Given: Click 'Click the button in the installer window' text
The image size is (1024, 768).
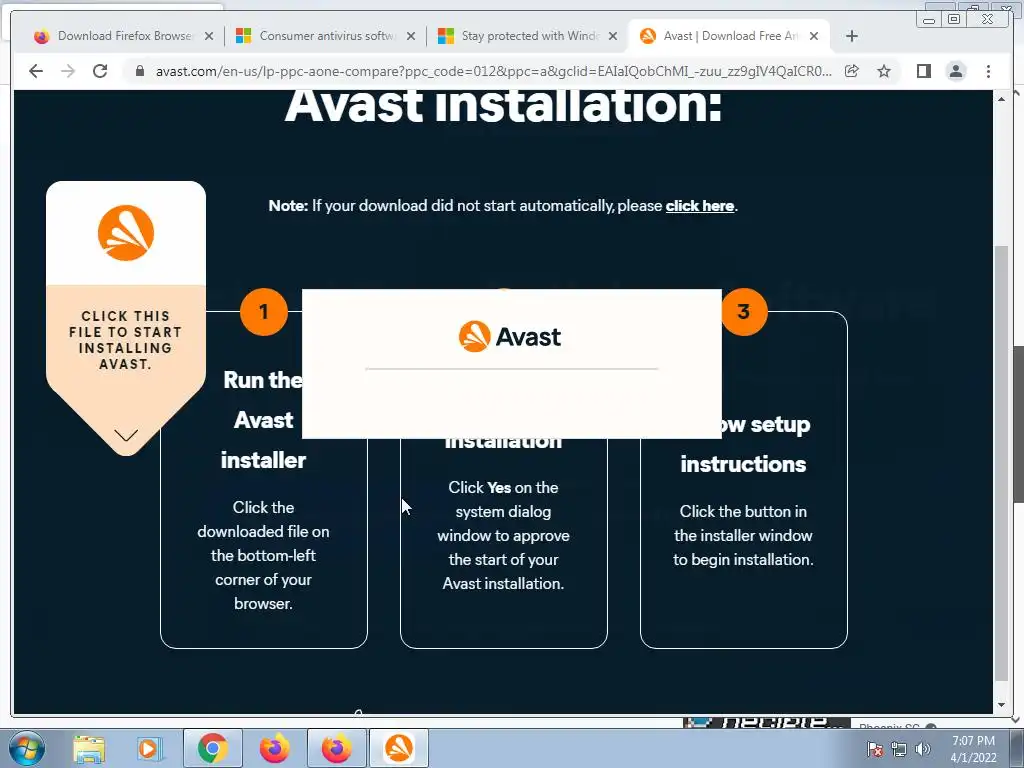Looking at the screenshot, I should [743, 536].
